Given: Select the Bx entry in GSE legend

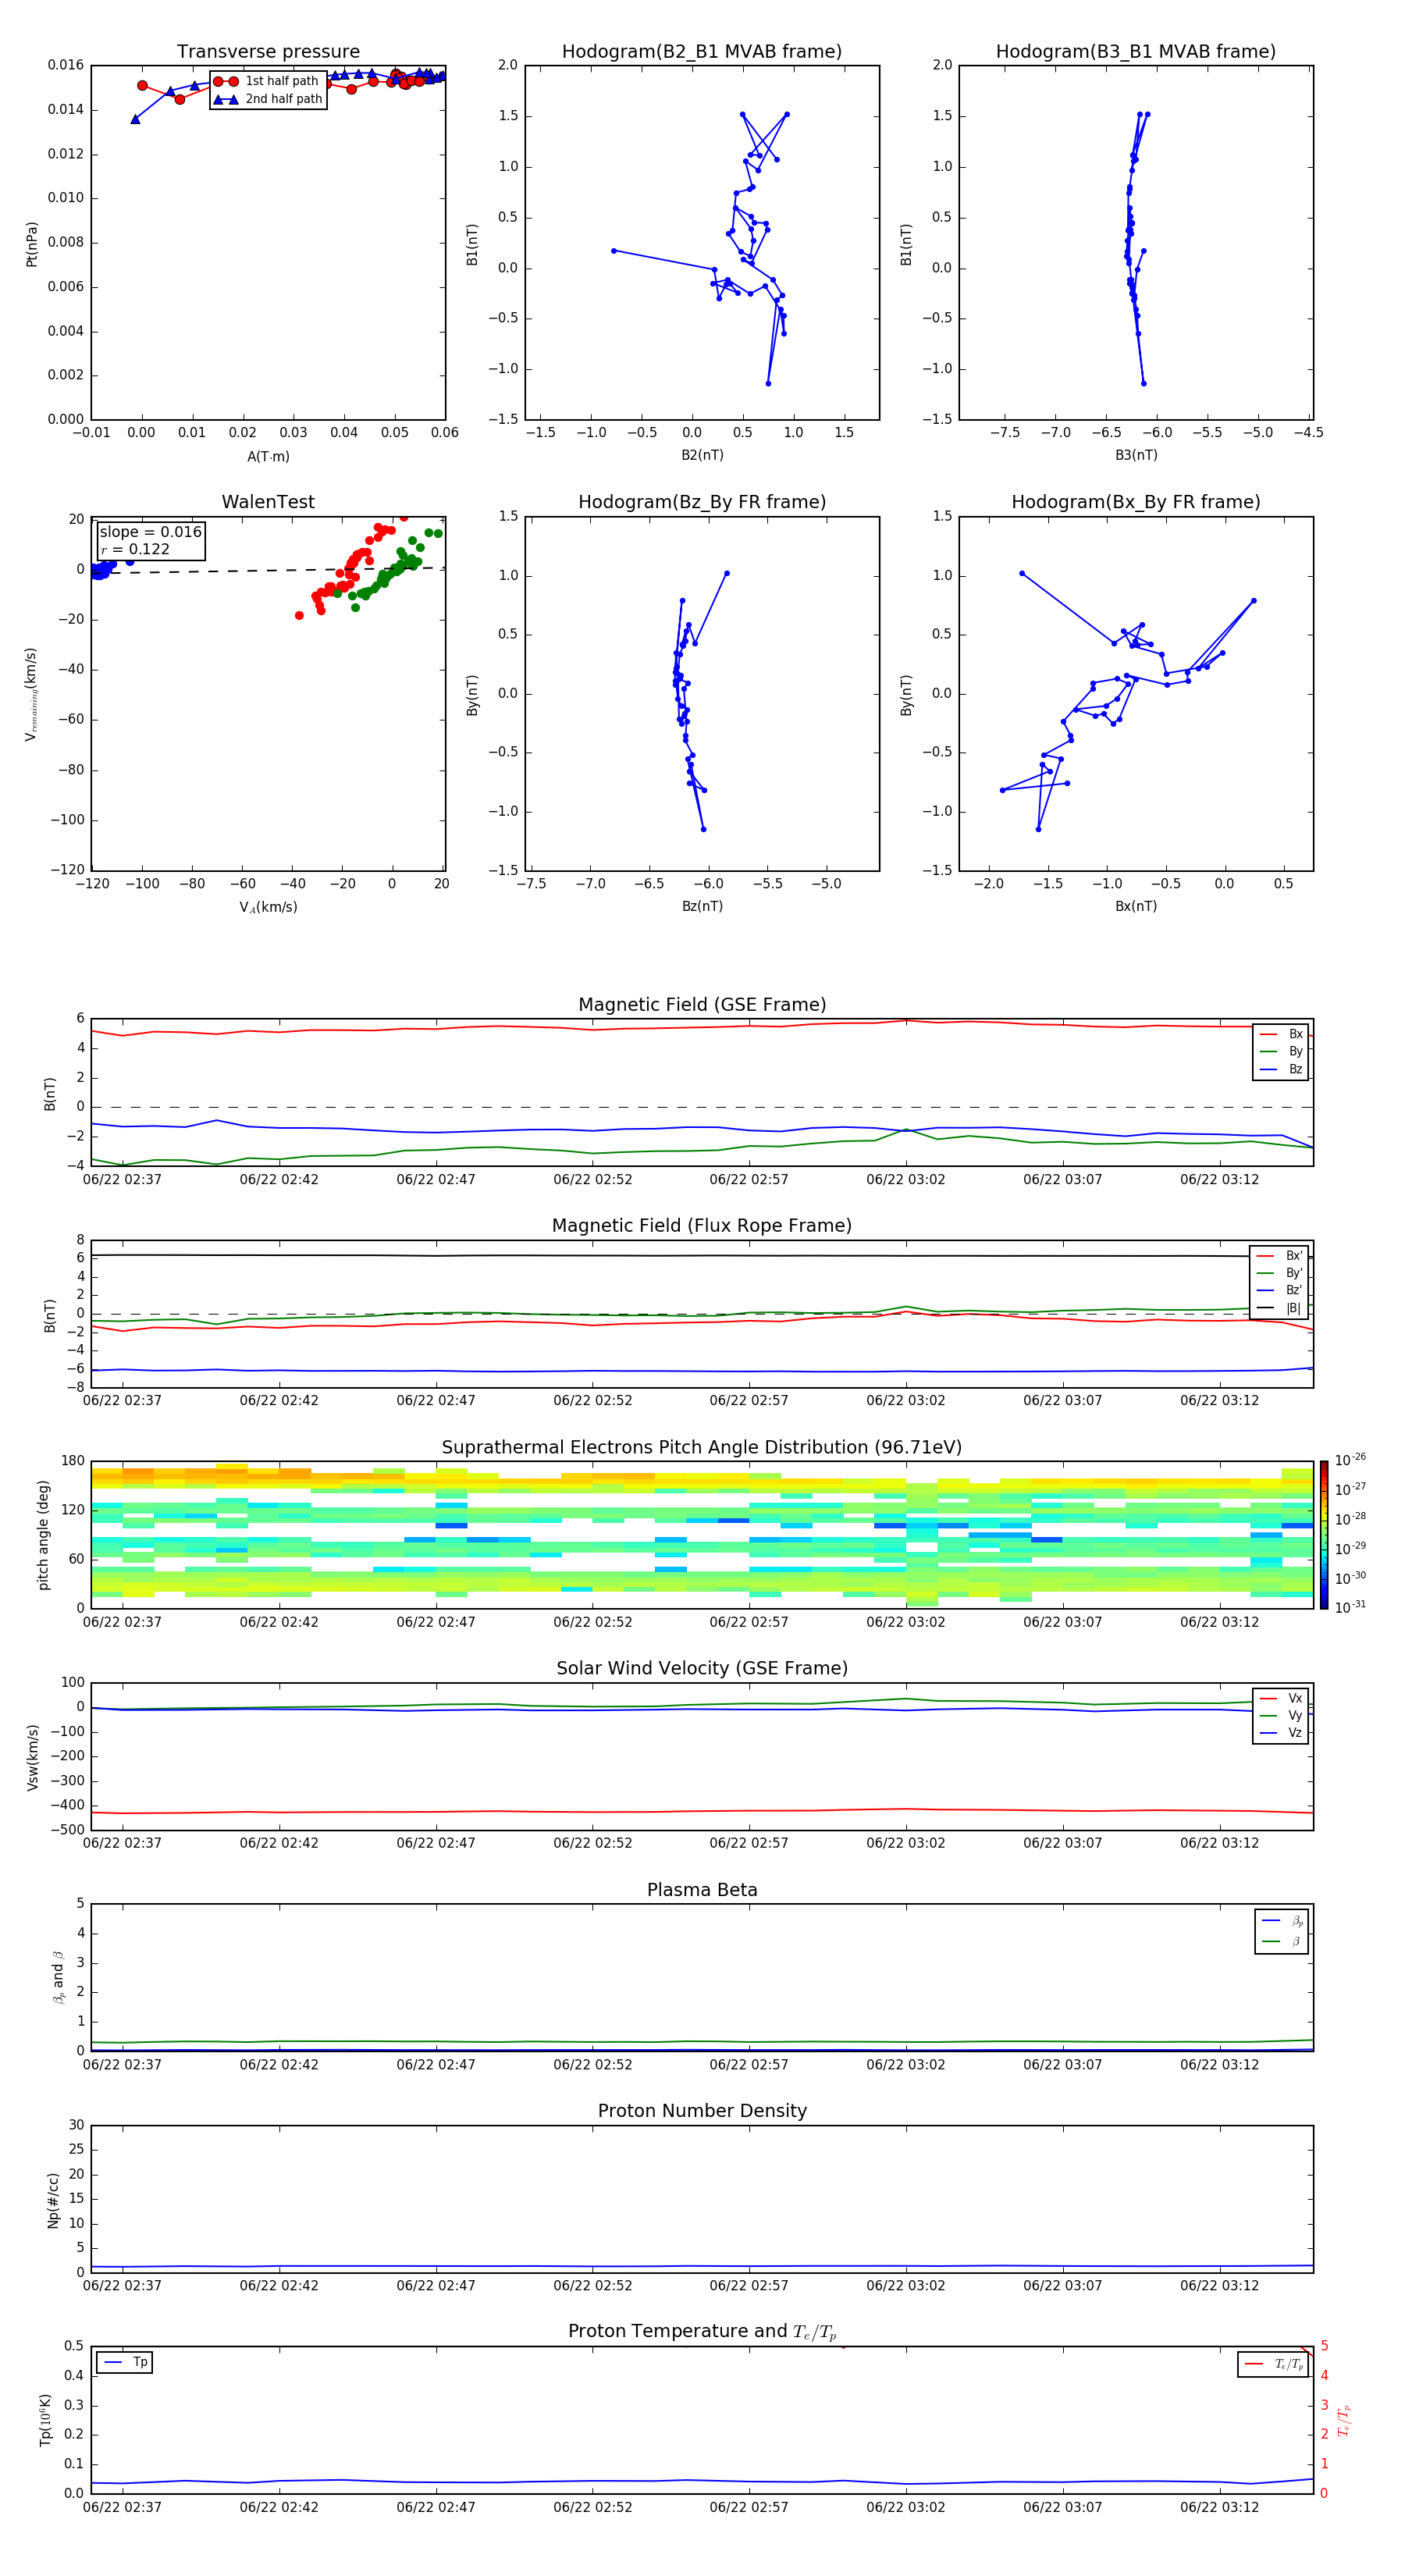Looking at the screenshot, I should 1281,1034.
